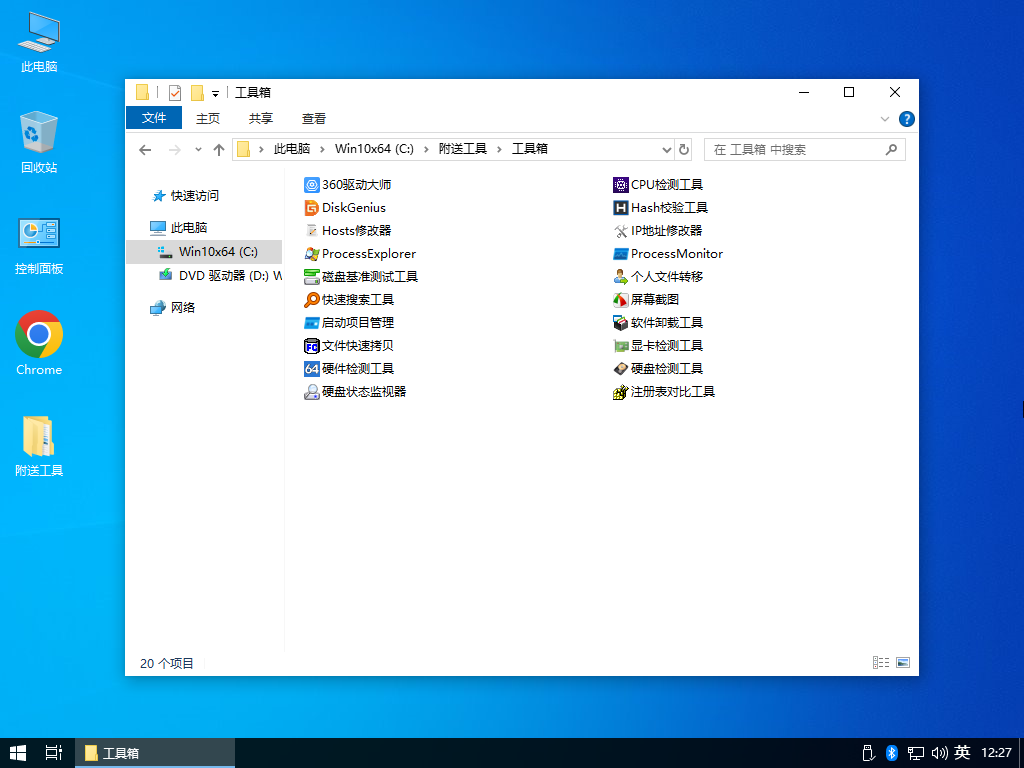Click the Chrome desktop icon

coord(39,334)
